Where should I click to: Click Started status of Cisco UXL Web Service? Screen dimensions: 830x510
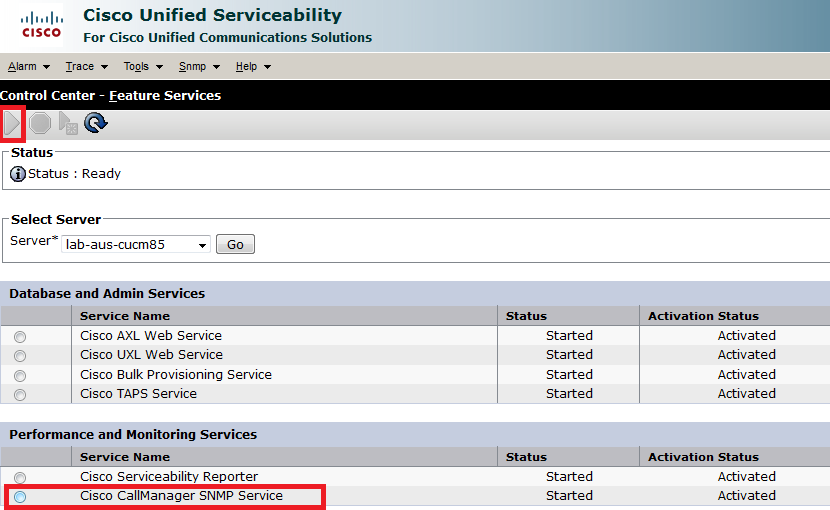[569, 354]
